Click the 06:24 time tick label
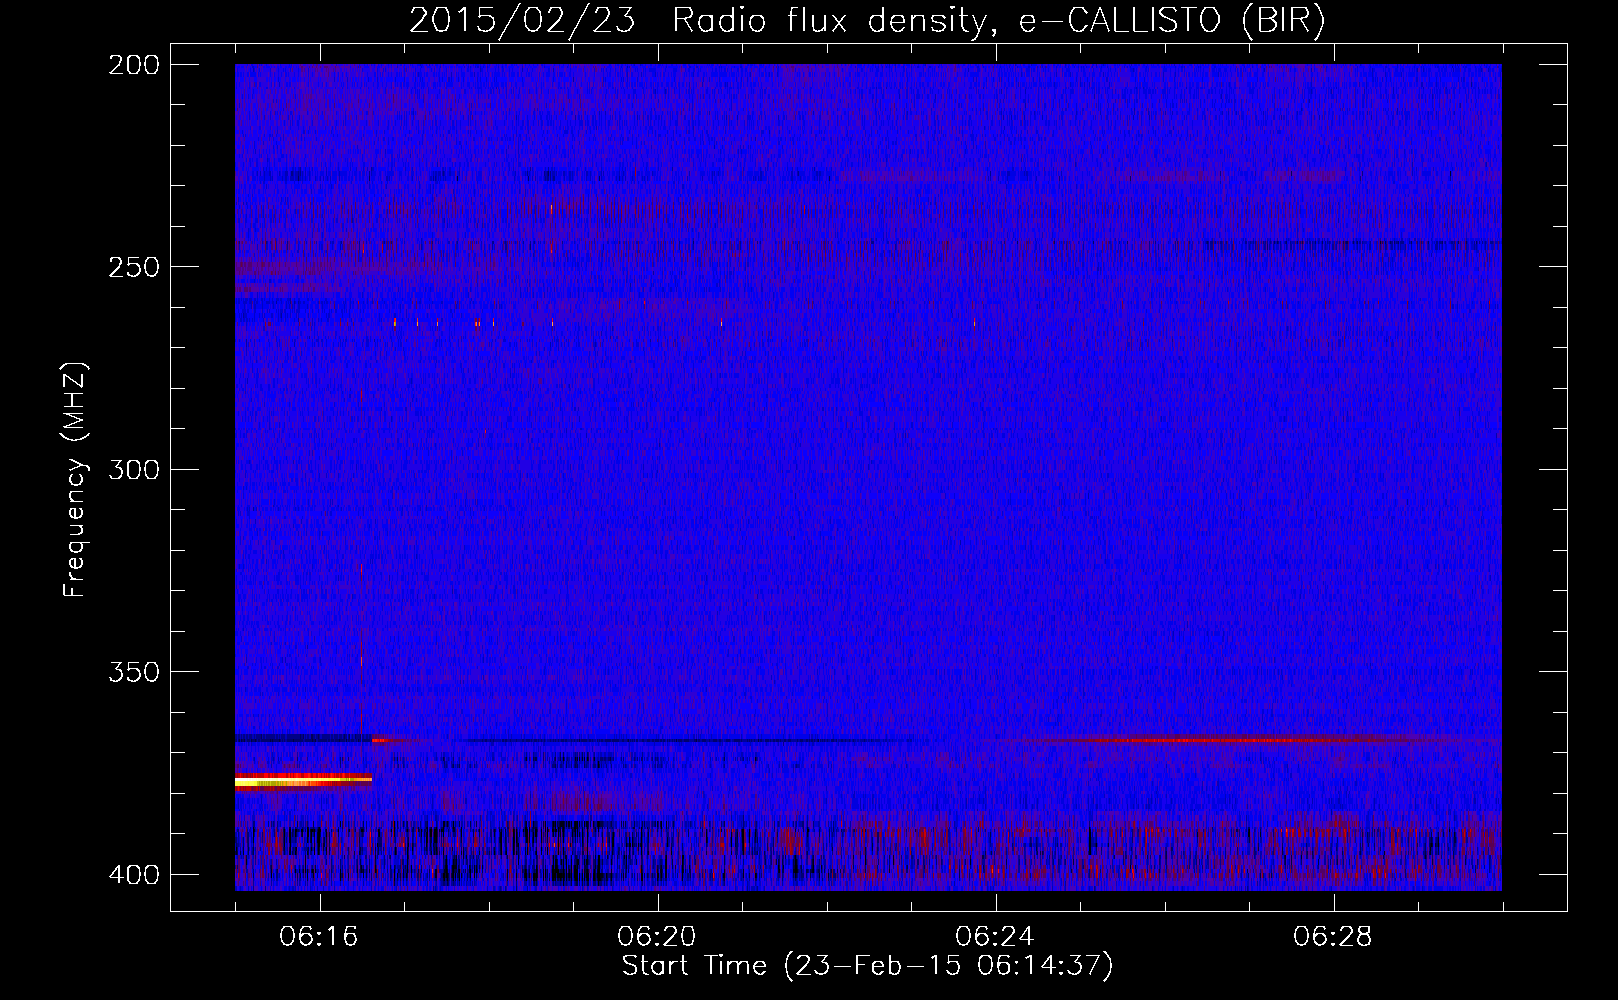 996,938
